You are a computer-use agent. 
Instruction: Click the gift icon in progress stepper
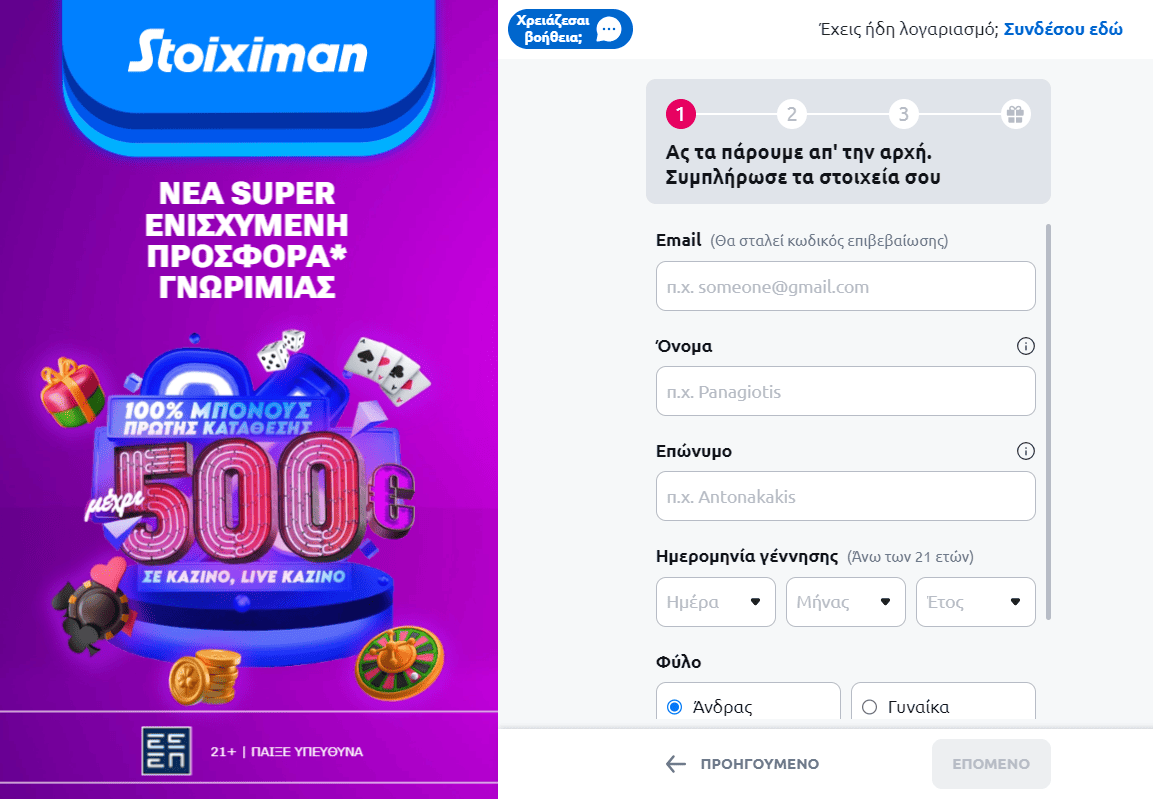coord(1015,115)
